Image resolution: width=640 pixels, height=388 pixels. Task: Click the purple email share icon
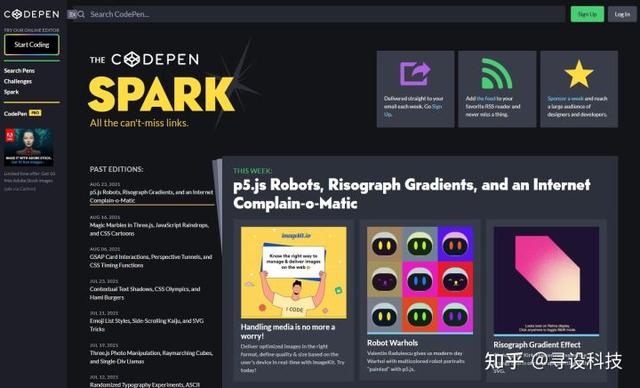click(415, 74)
